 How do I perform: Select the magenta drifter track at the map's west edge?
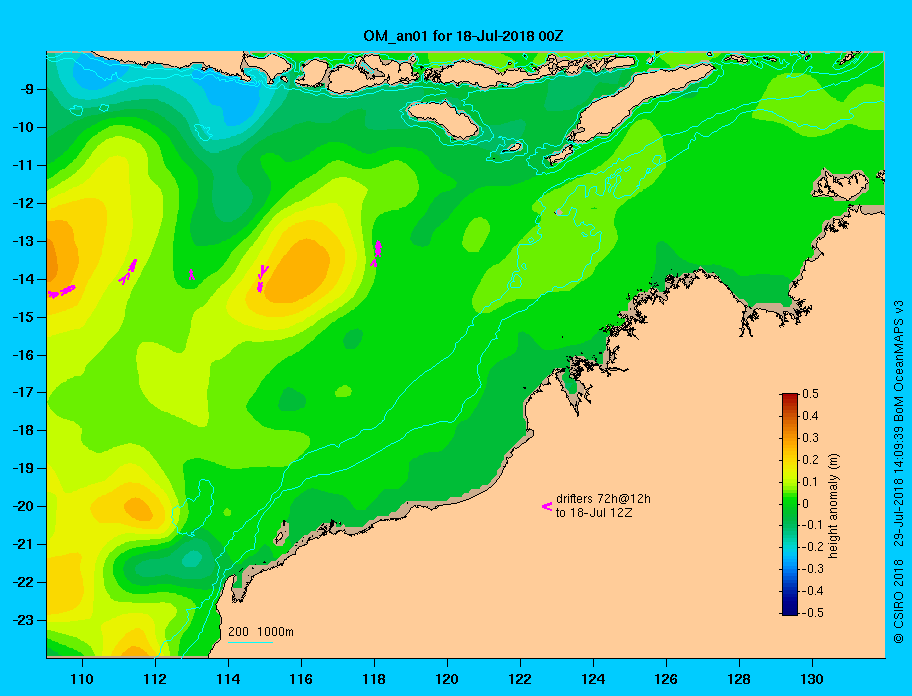click(x=62, y=291)
